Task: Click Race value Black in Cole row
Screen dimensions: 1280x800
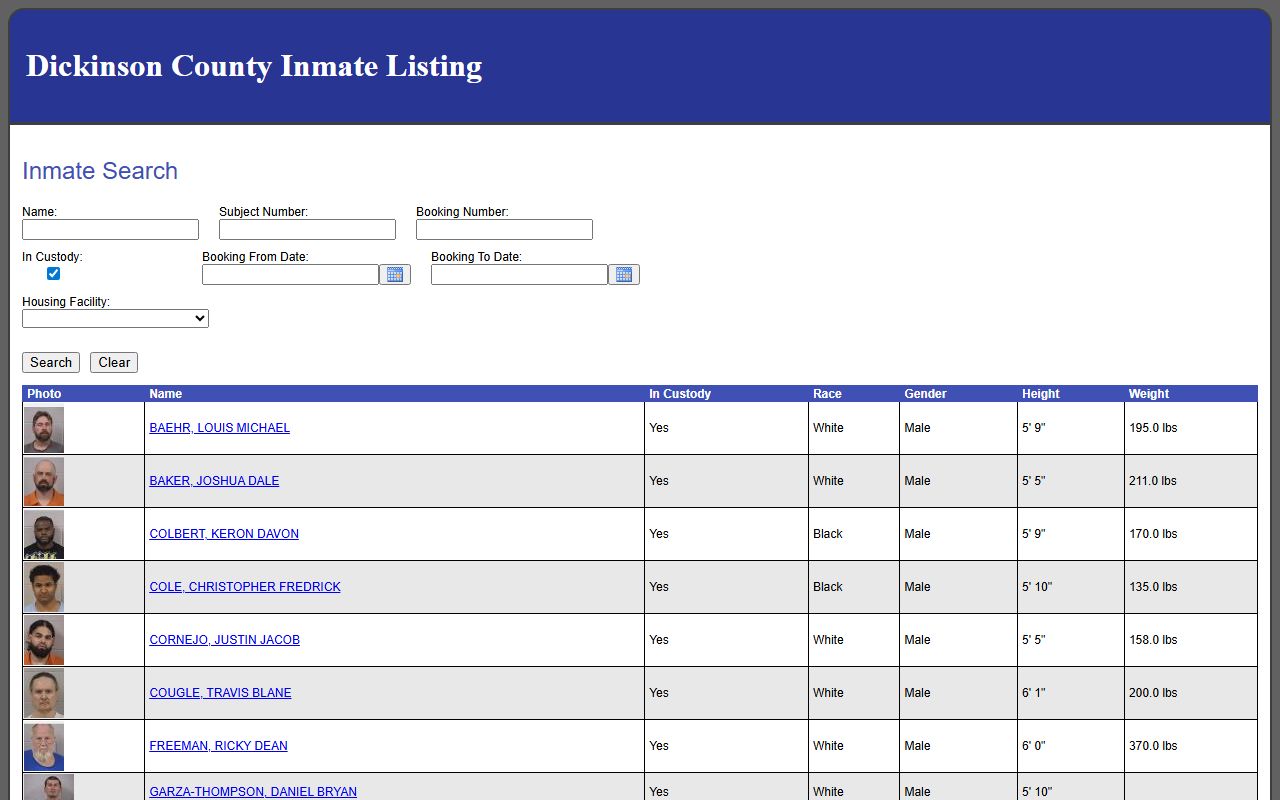Action: click(828, 587)
